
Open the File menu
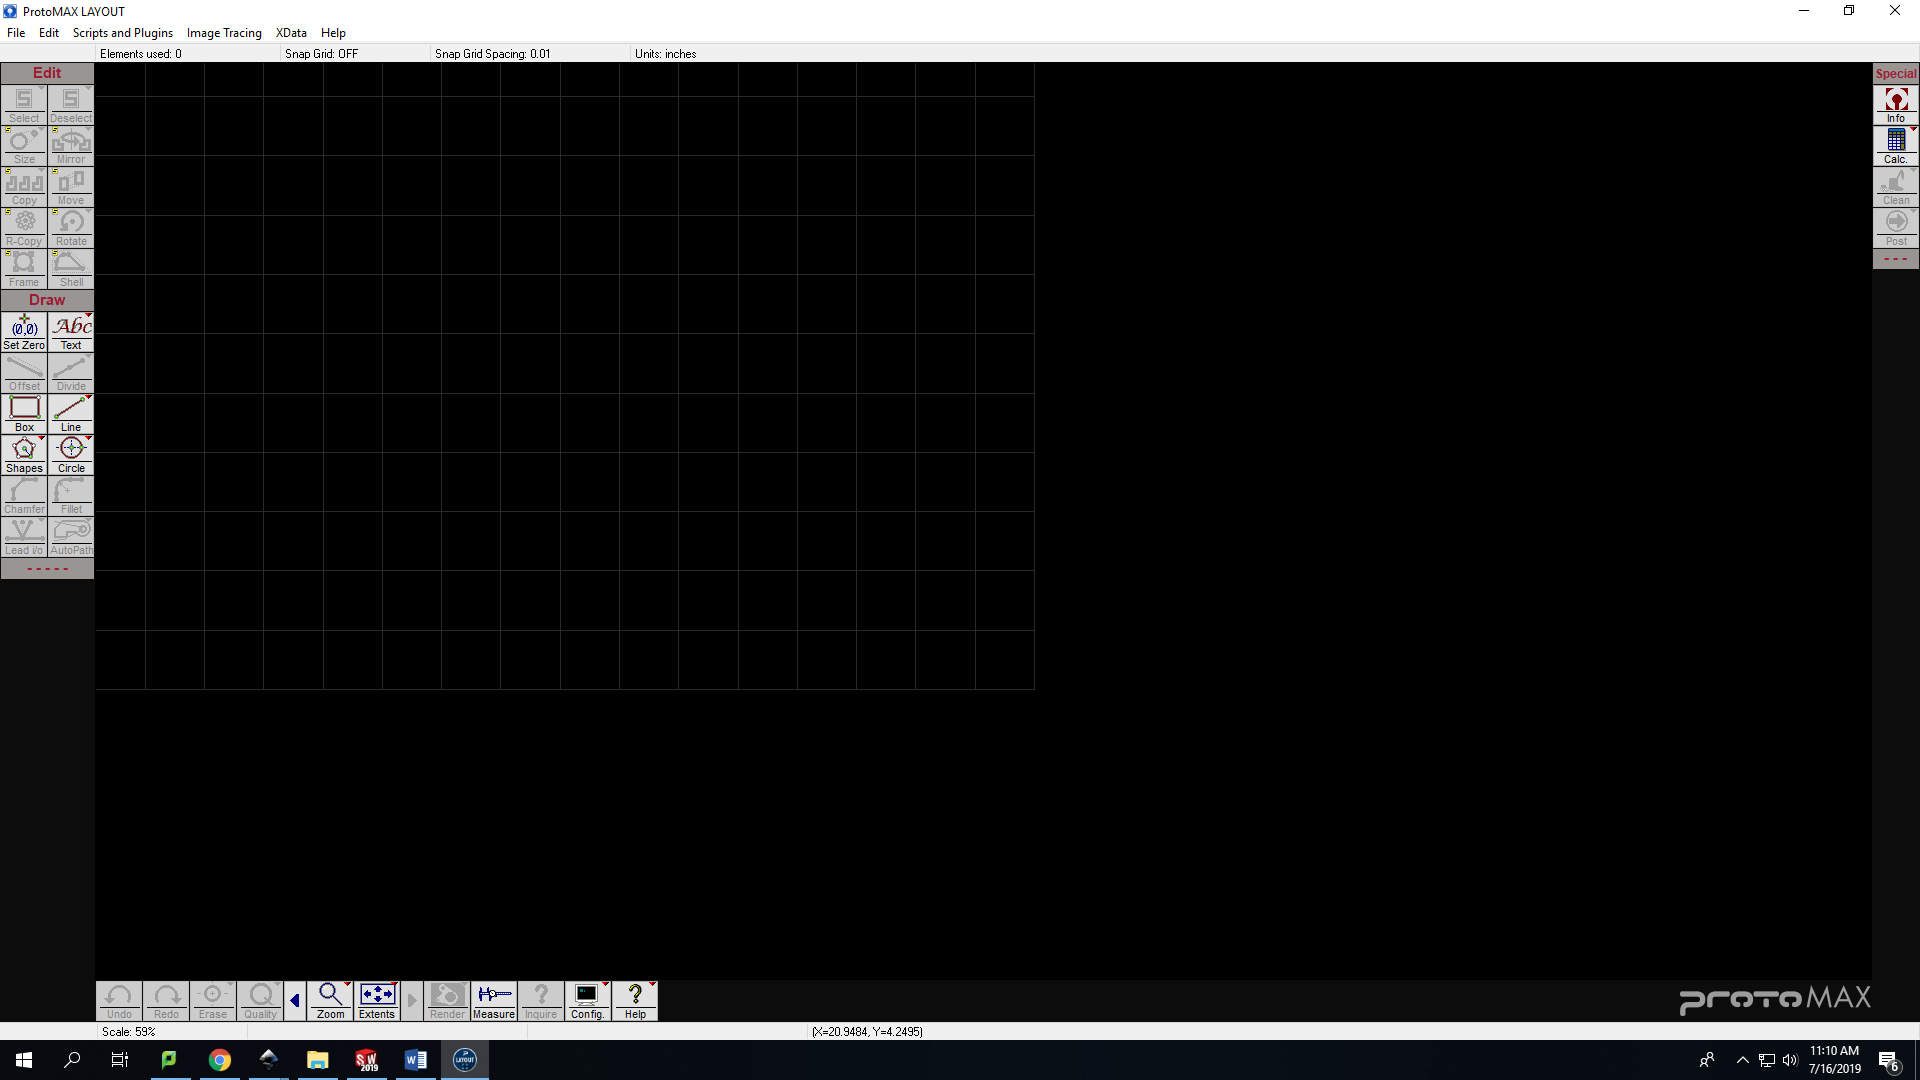pos(16,33)
